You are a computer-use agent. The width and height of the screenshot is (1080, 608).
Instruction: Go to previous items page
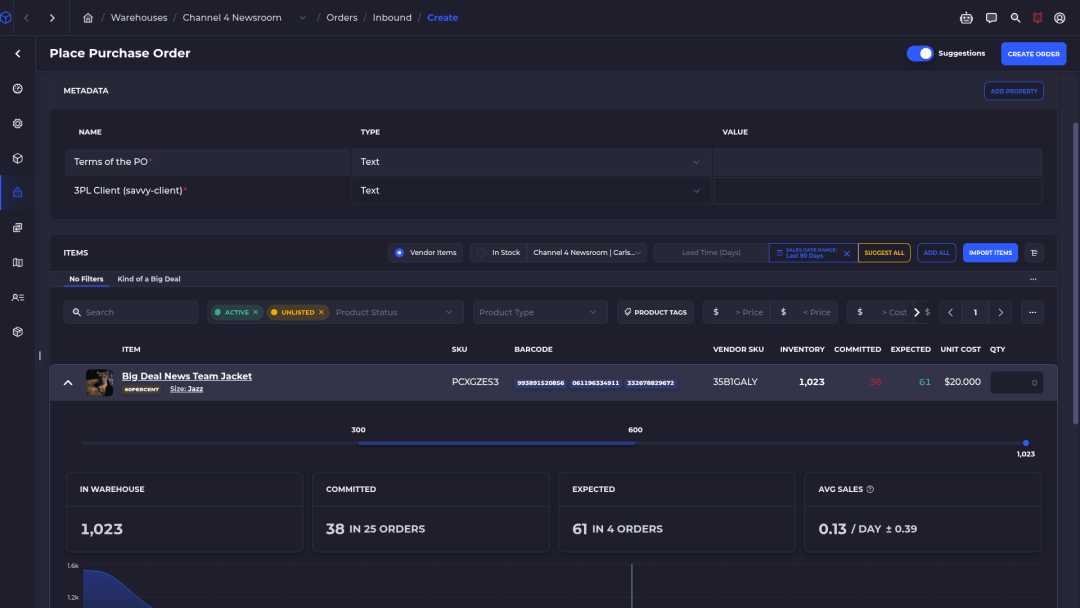(x=951, y=313)
